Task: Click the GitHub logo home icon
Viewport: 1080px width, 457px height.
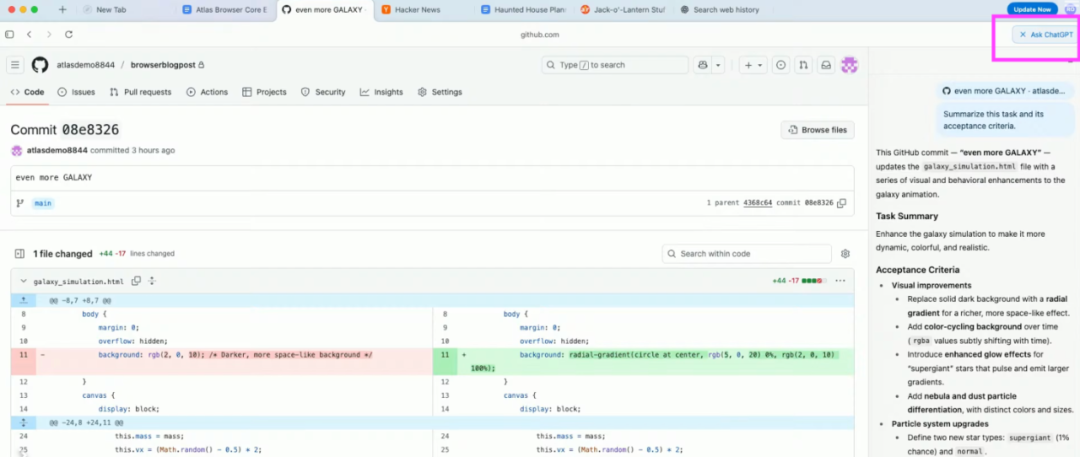Action: (40, 65)
